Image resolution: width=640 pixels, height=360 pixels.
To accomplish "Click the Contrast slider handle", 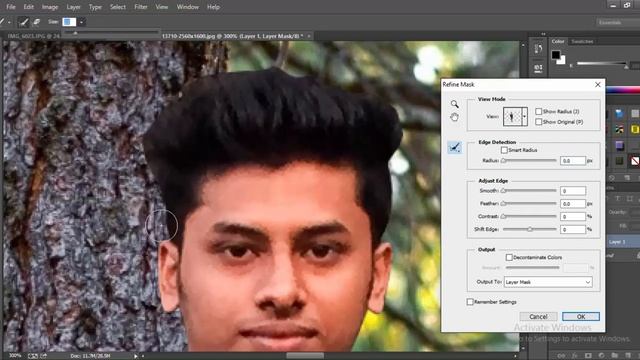I will [504, 216].
